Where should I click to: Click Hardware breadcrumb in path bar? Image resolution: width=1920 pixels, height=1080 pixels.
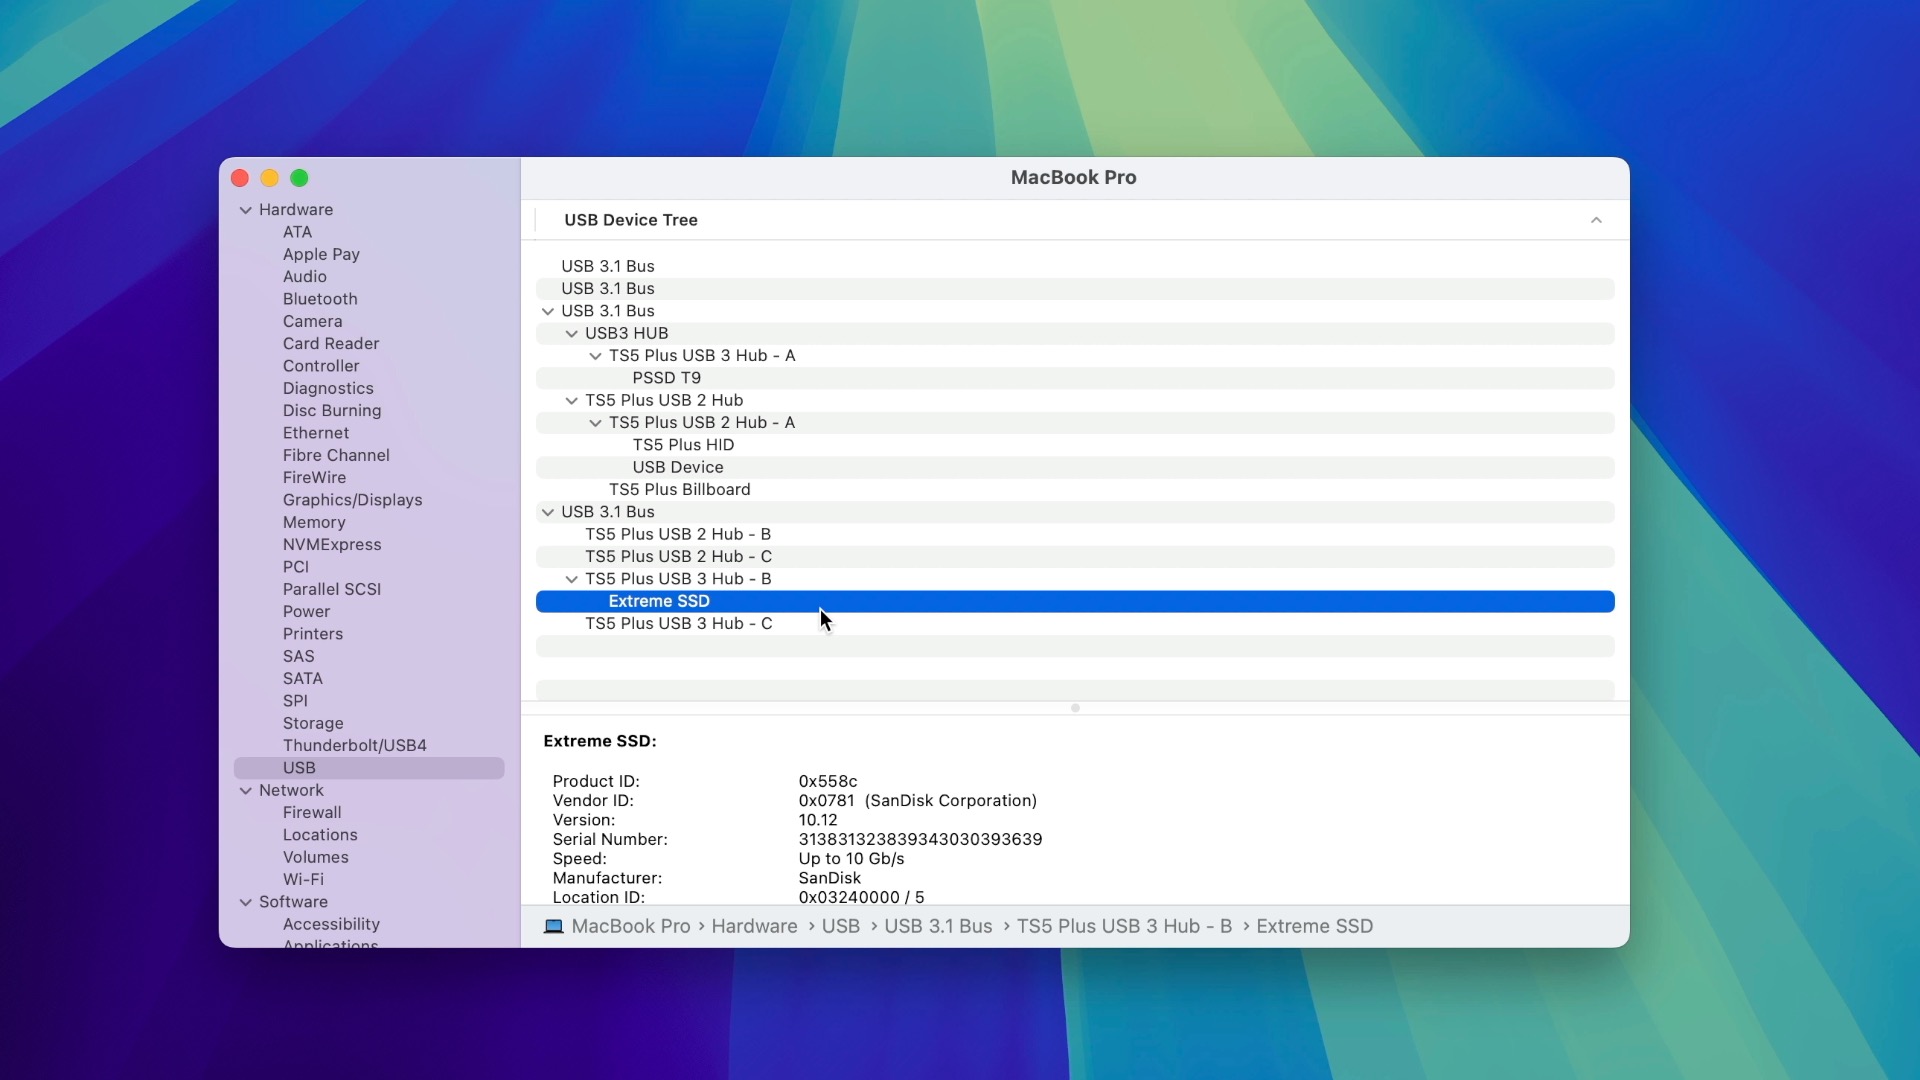click(x=754, y=927)
